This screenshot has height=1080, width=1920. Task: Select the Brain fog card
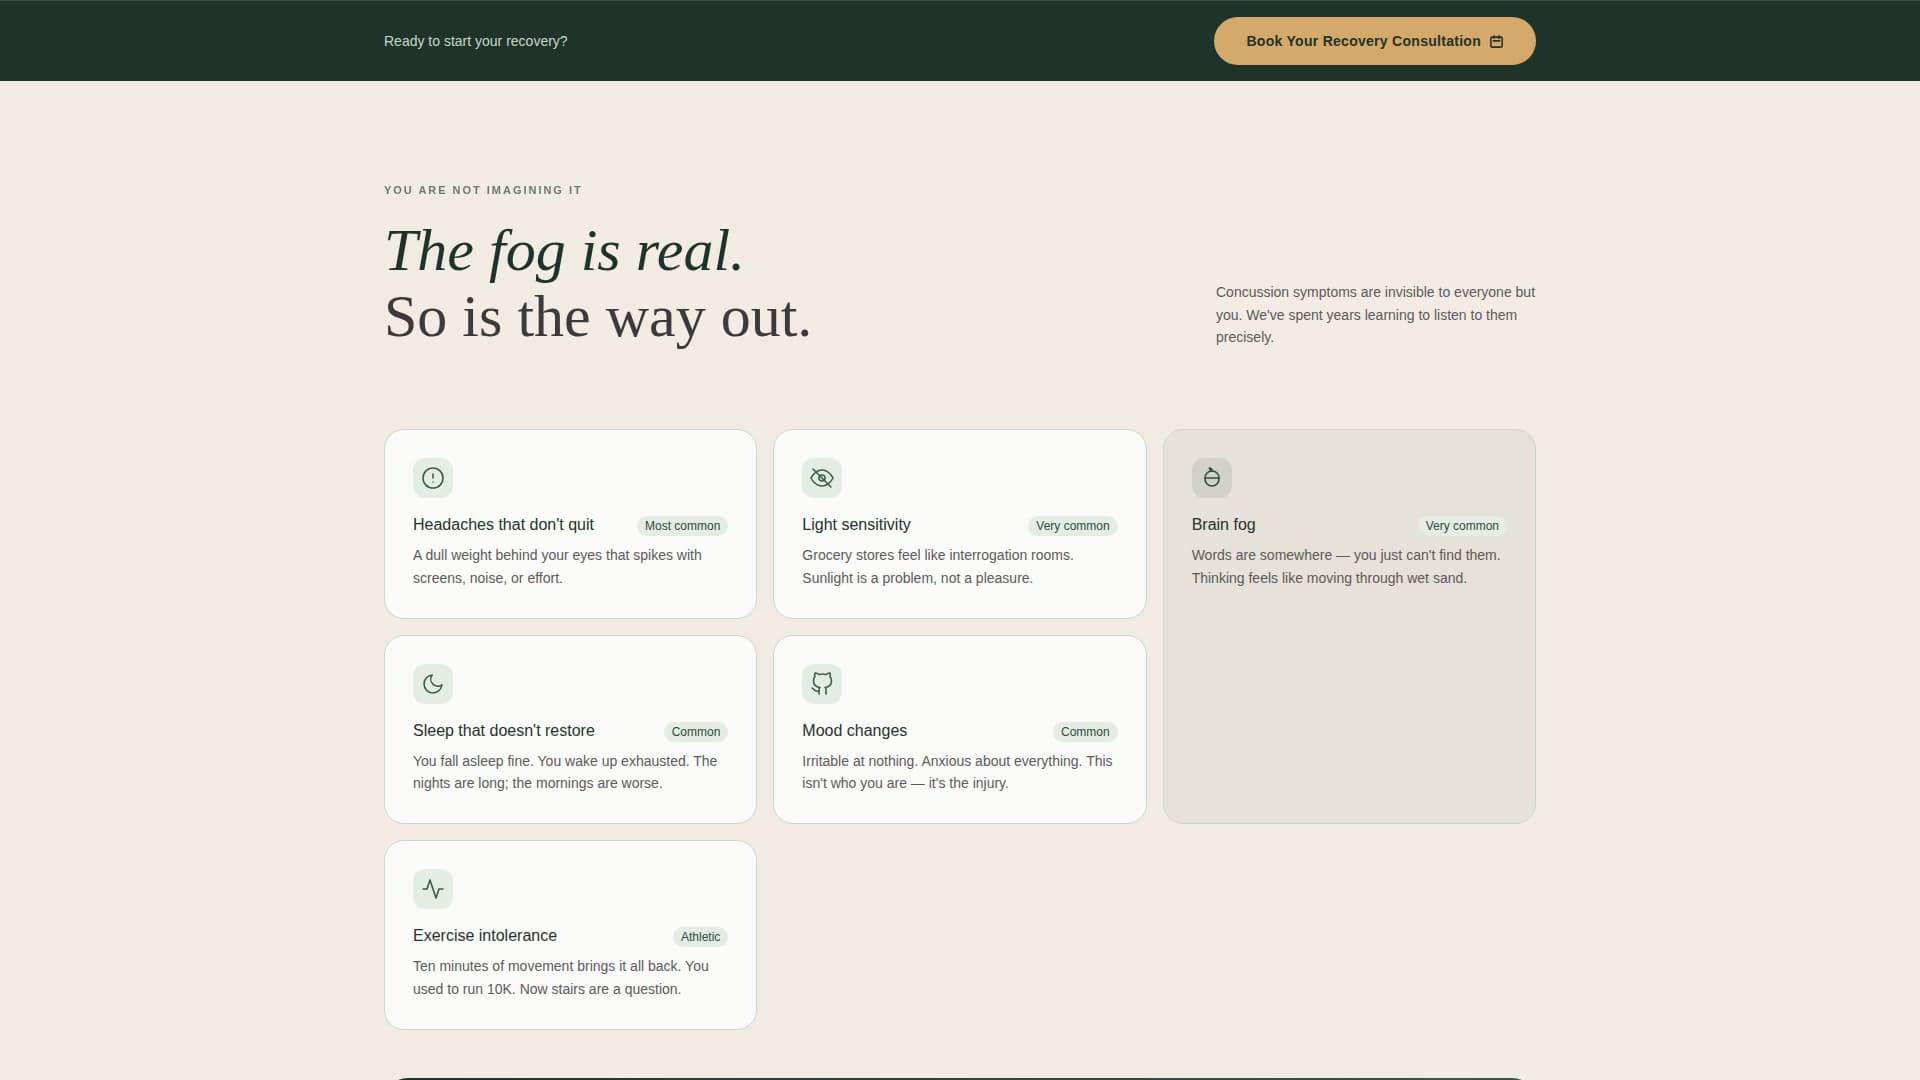[x=1349, y=625]
